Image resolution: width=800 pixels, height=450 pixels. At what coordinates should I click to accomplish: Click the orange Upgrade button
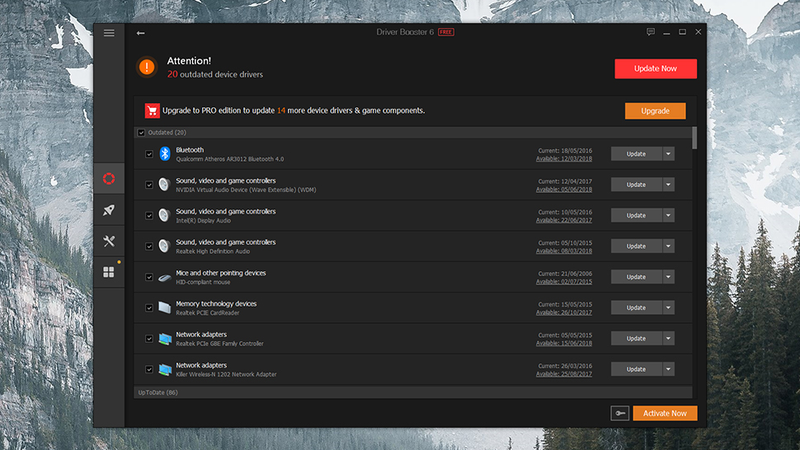(x=655, y=111)
